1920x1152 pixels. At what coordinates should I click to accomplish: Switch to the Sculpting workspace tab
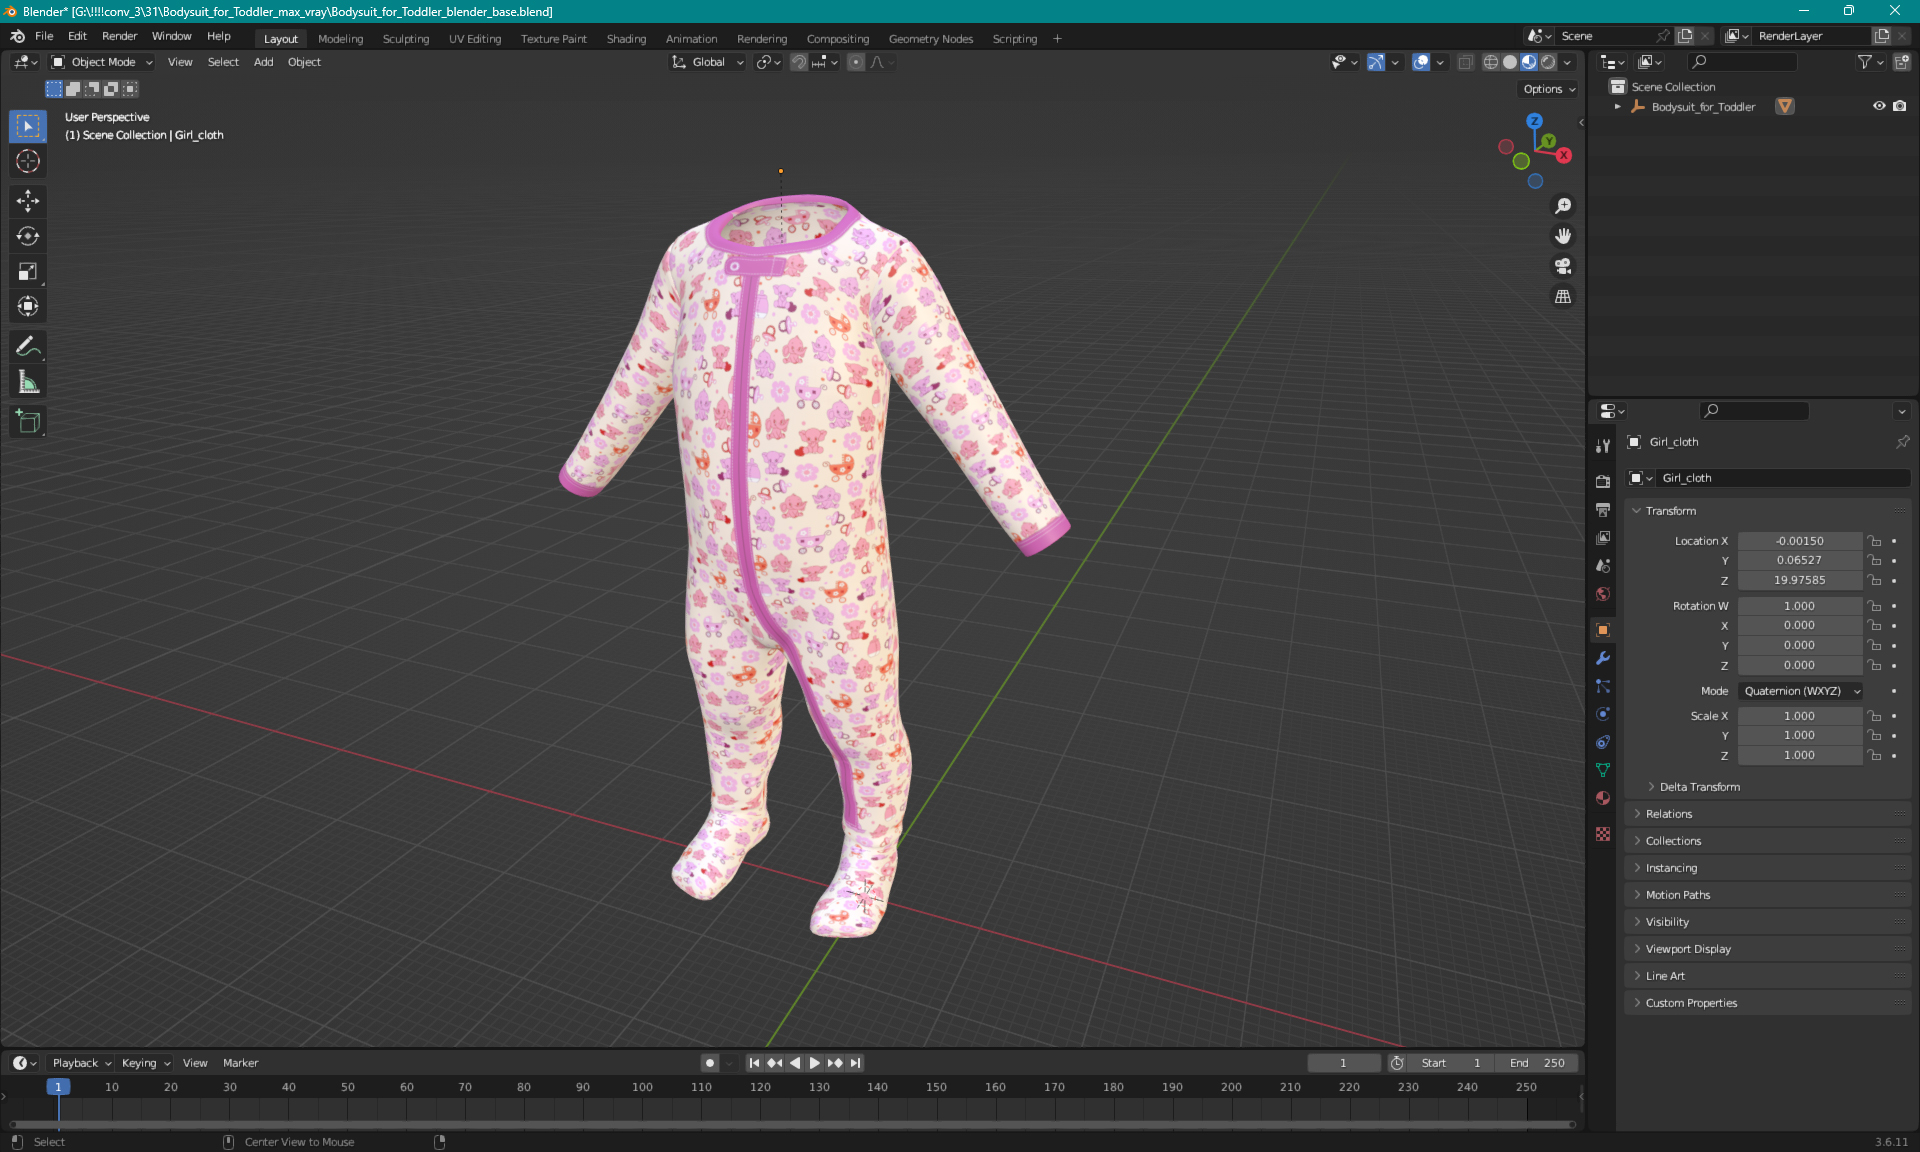406,39
